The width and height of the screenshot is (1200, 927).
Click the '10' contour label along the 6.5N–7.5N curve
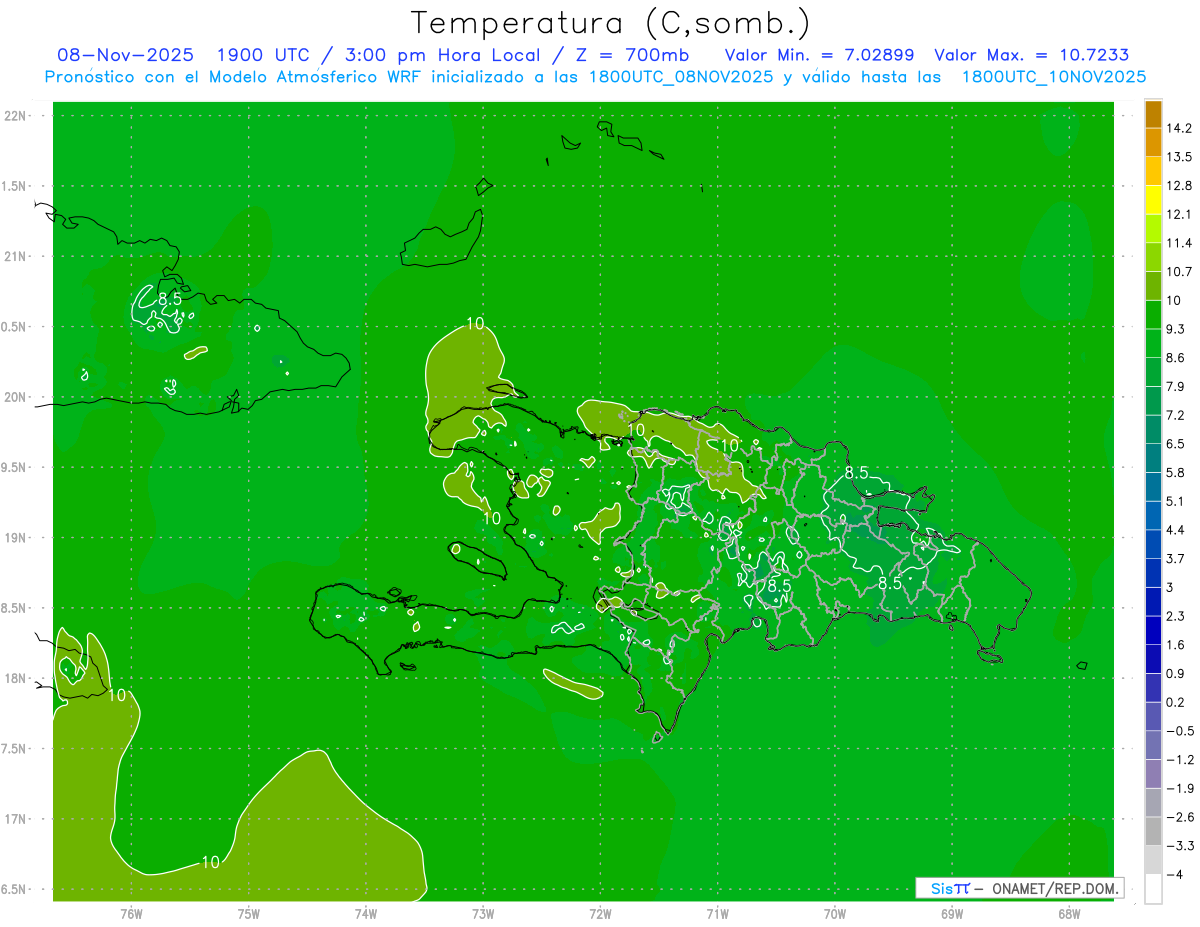pyautogui.click(x=210, y=862)
